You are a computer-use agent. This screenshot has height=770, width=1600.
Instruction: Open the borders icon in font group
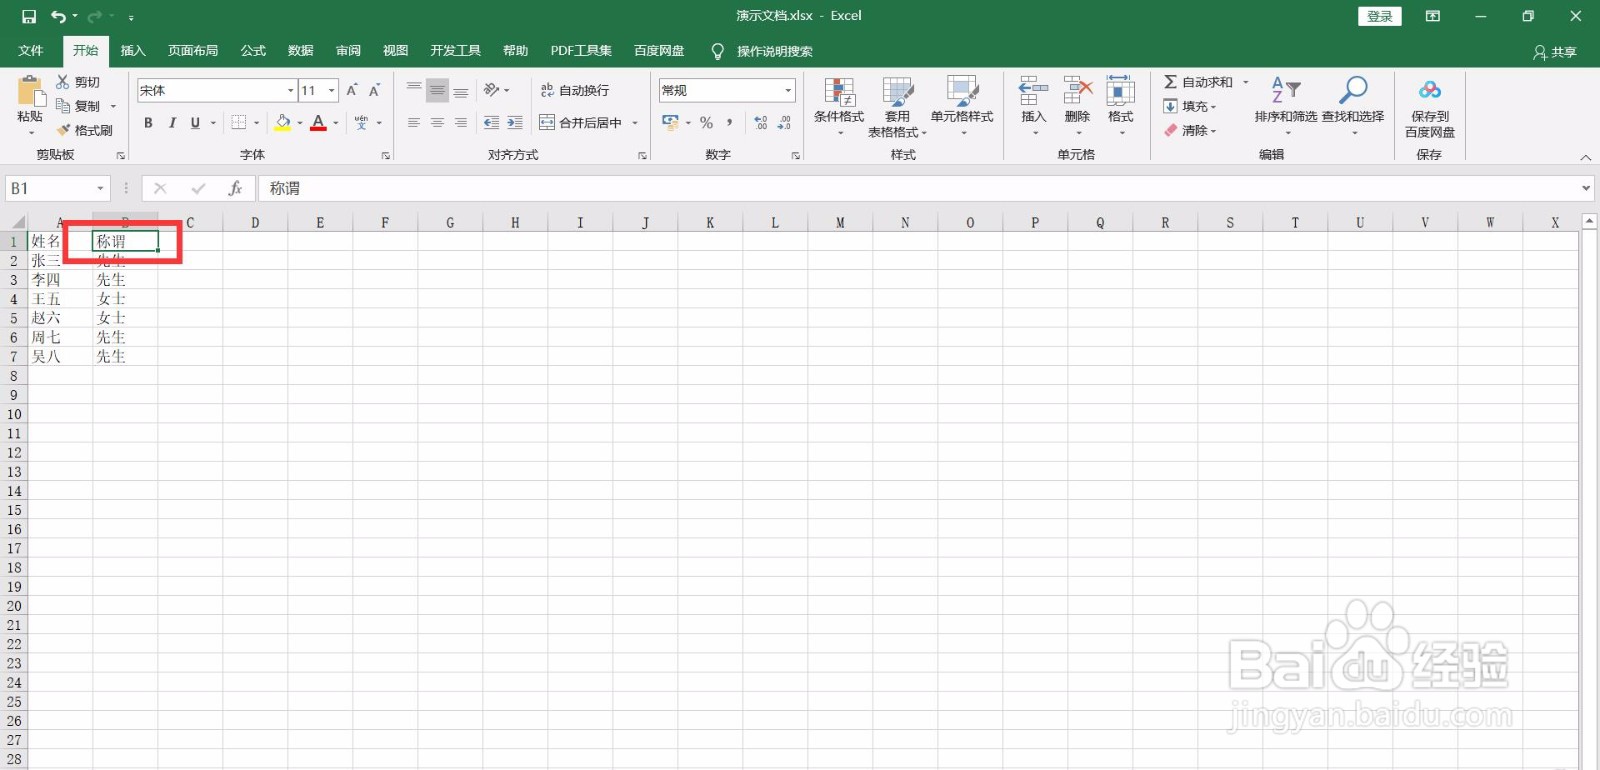238,122
